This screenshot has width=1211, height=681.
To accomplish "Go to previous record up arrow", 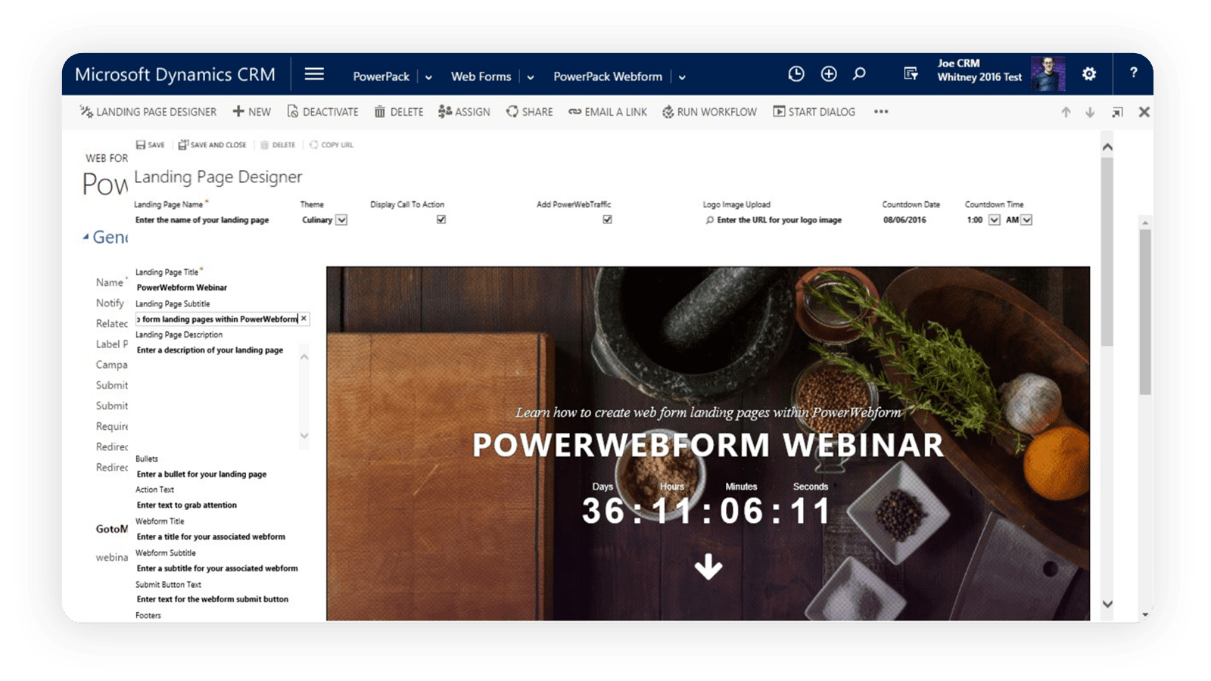I will coord(1066,113).
